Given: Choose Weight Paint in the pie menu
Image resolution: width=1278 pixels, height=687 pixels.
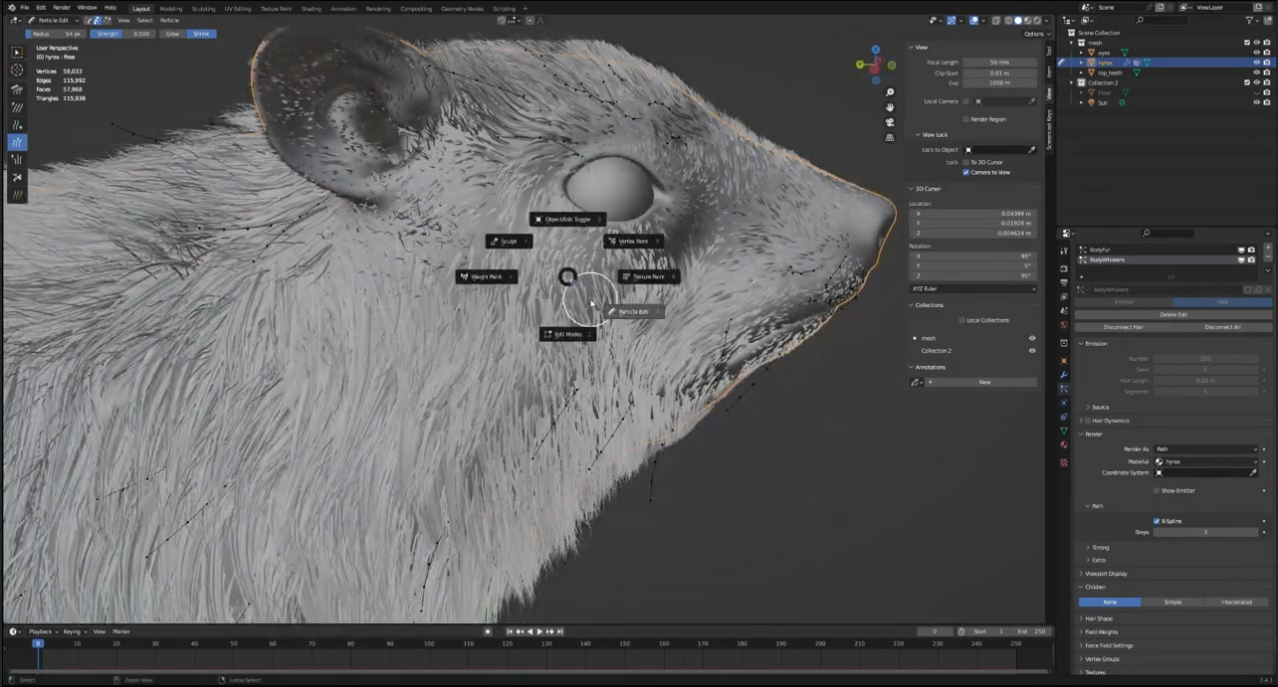Looking at the screenshot, I should pos(486,277).
